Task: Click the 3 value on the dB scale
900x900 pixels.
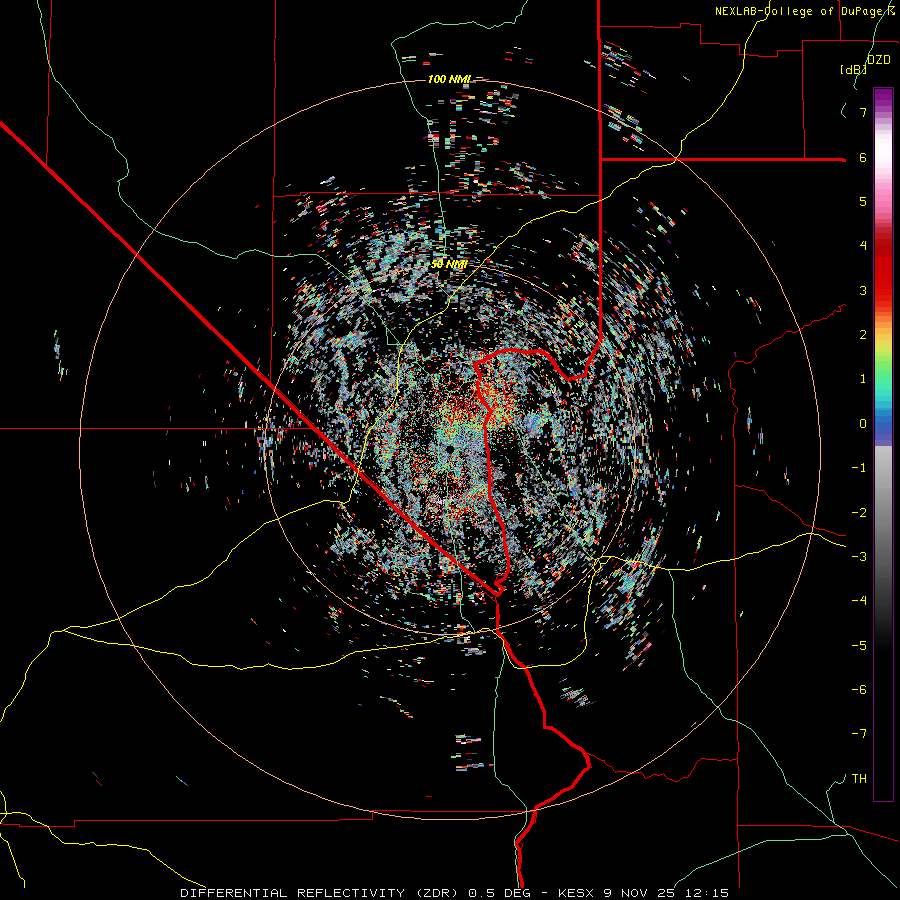Action: coord(863,290)
